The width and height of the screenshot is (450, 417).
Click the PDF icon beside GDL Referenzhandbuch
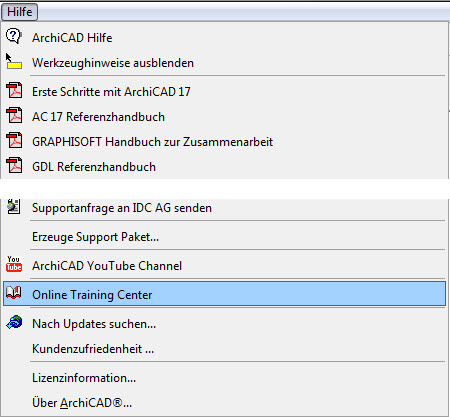pyautogui.click(x=14, y=165)
